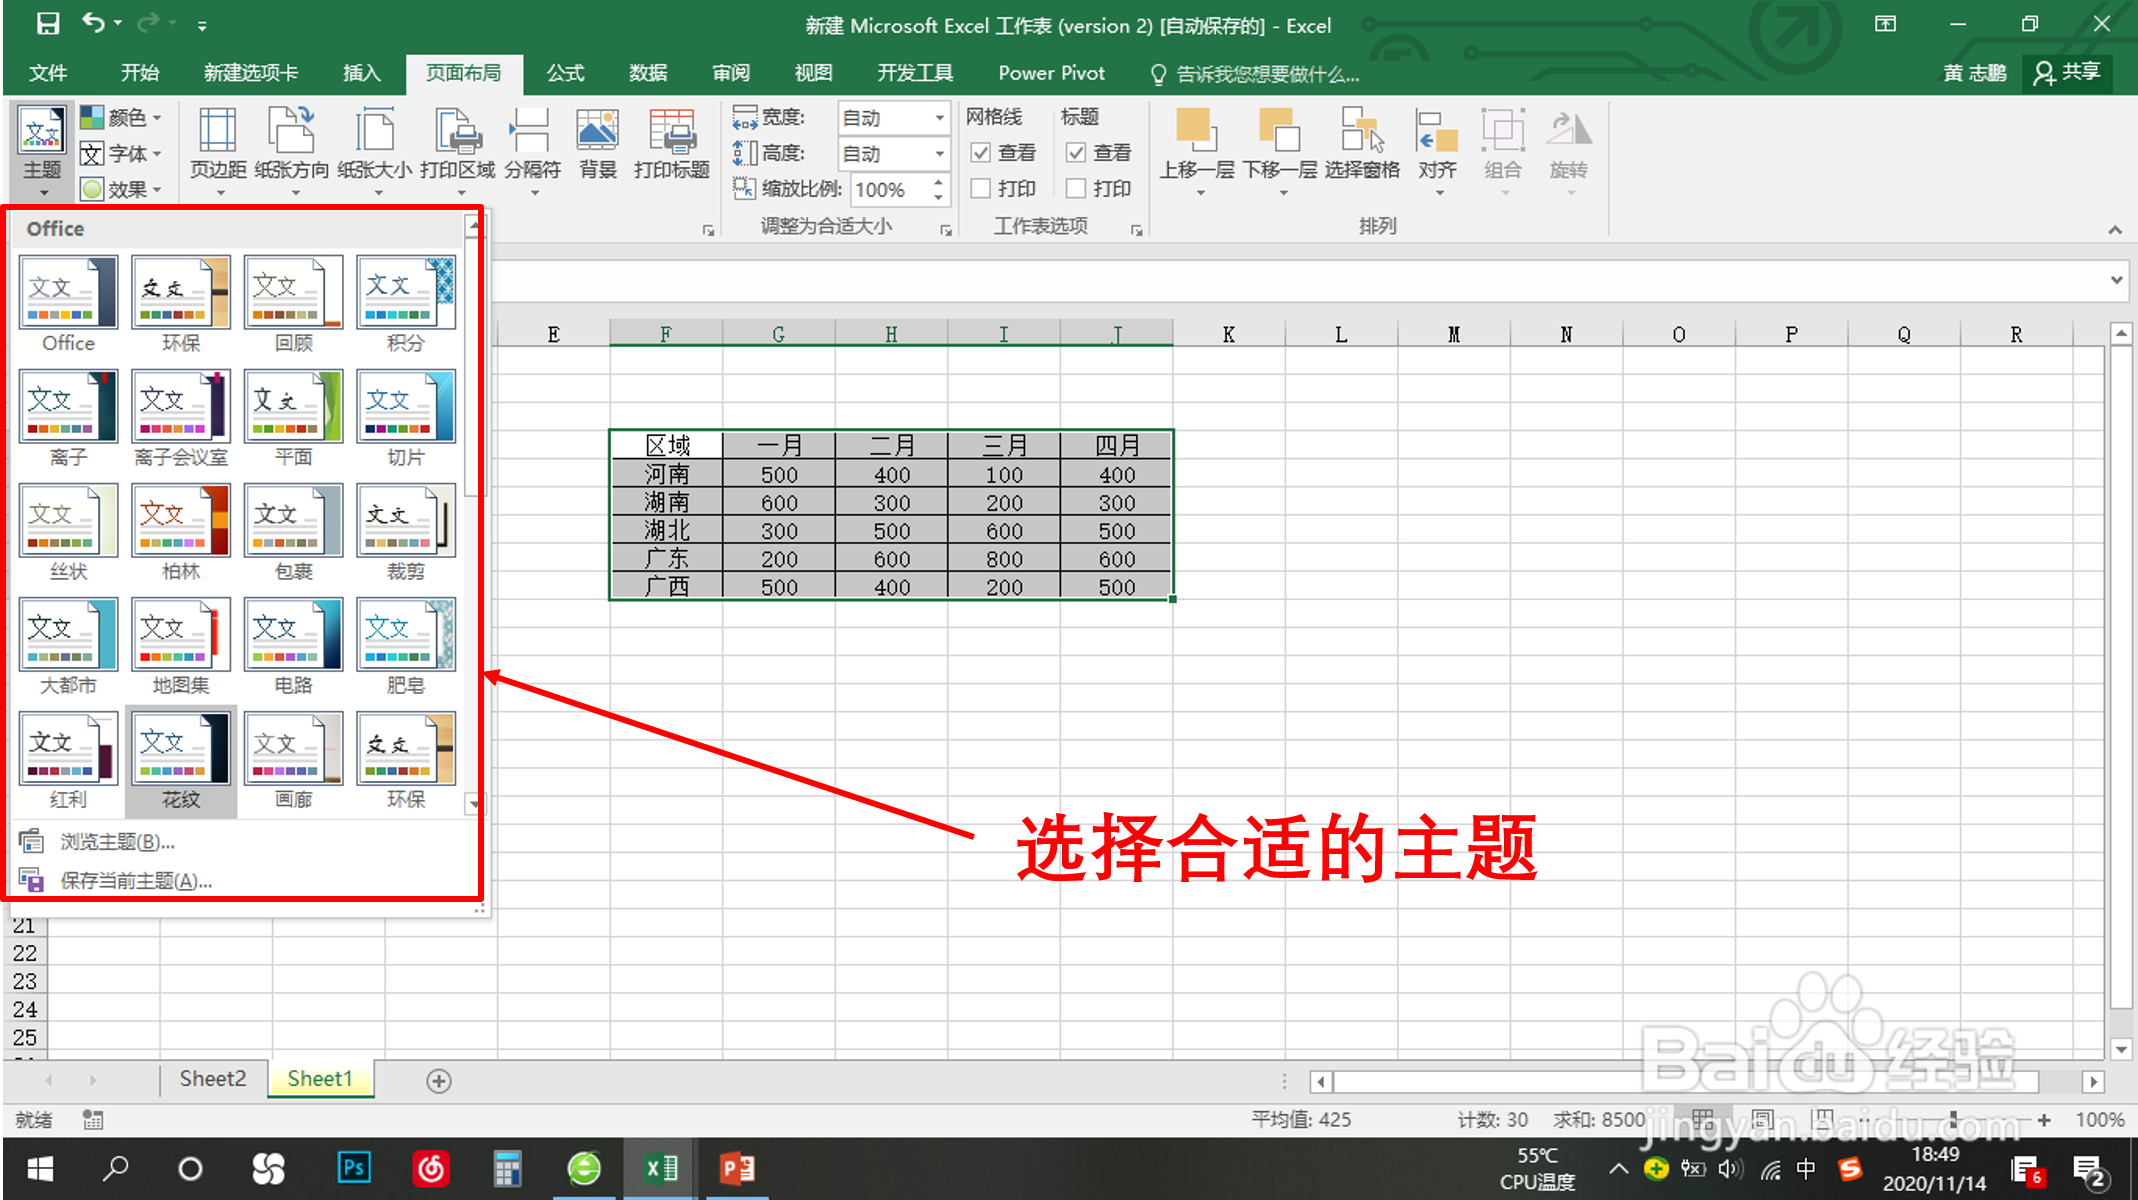Screen dimensions: 2138x1200
Task: Expand the 宽度 width dropdown
Action: click(x=939, y=118)
